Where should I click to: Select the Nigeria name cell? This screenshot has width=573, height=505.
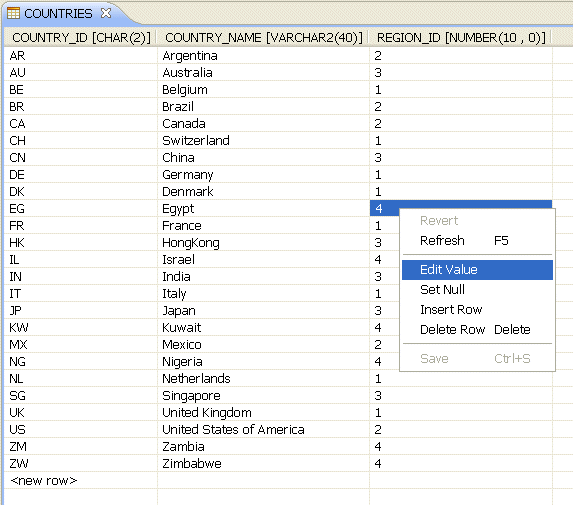point(263,362)
